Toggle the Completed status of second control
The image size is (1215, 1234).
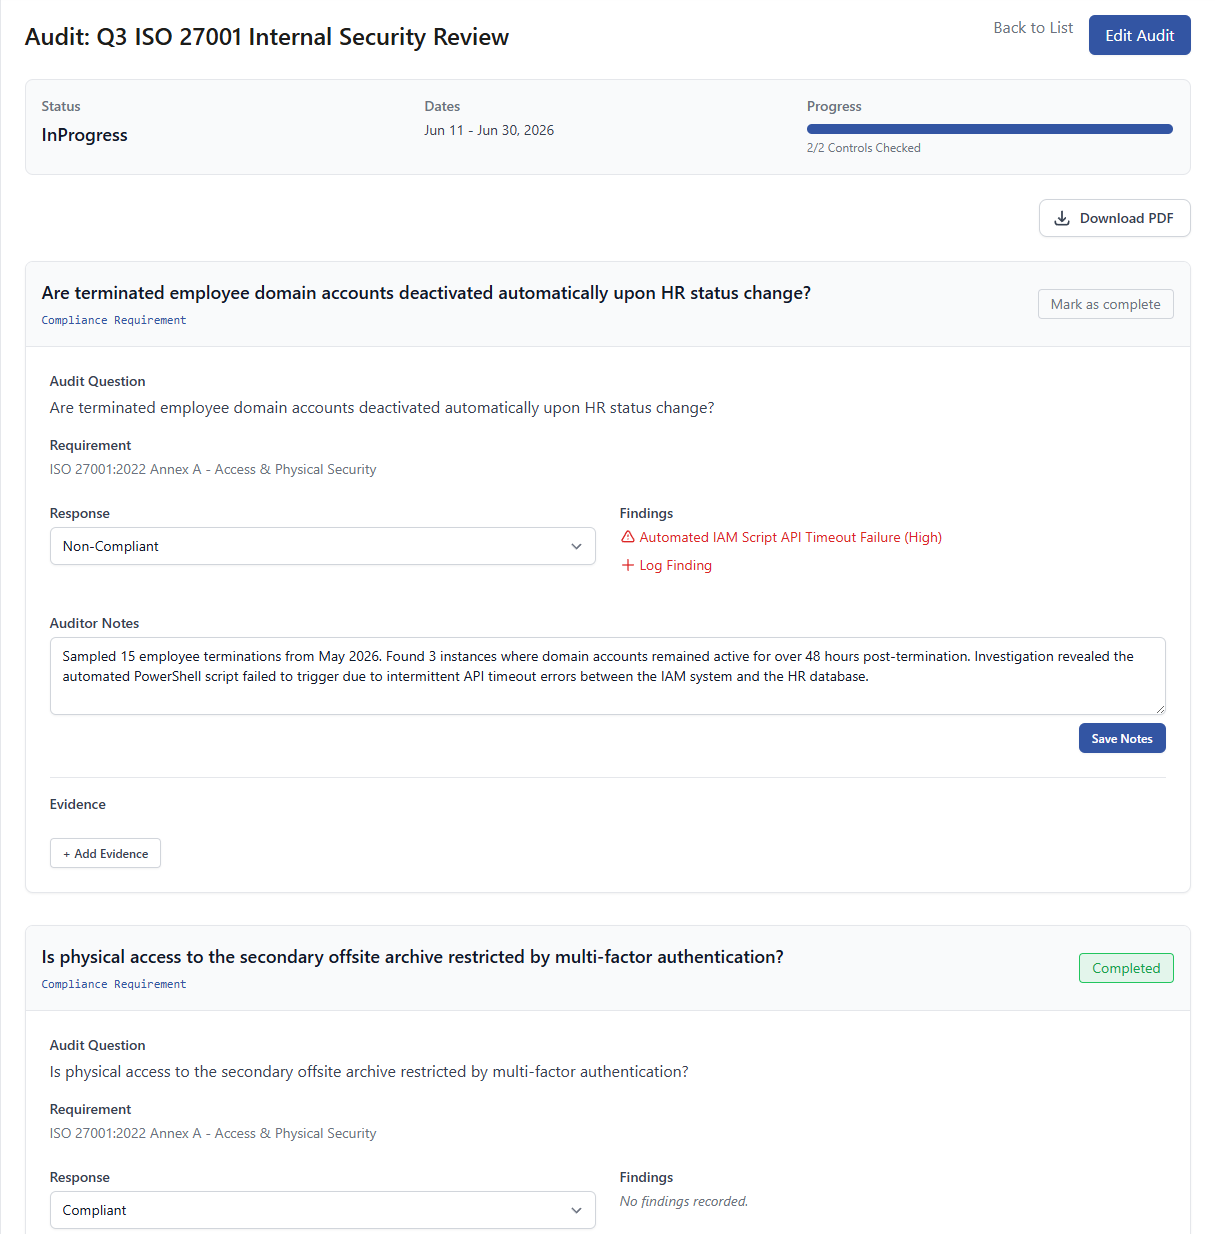click(x=1126, y=968)
